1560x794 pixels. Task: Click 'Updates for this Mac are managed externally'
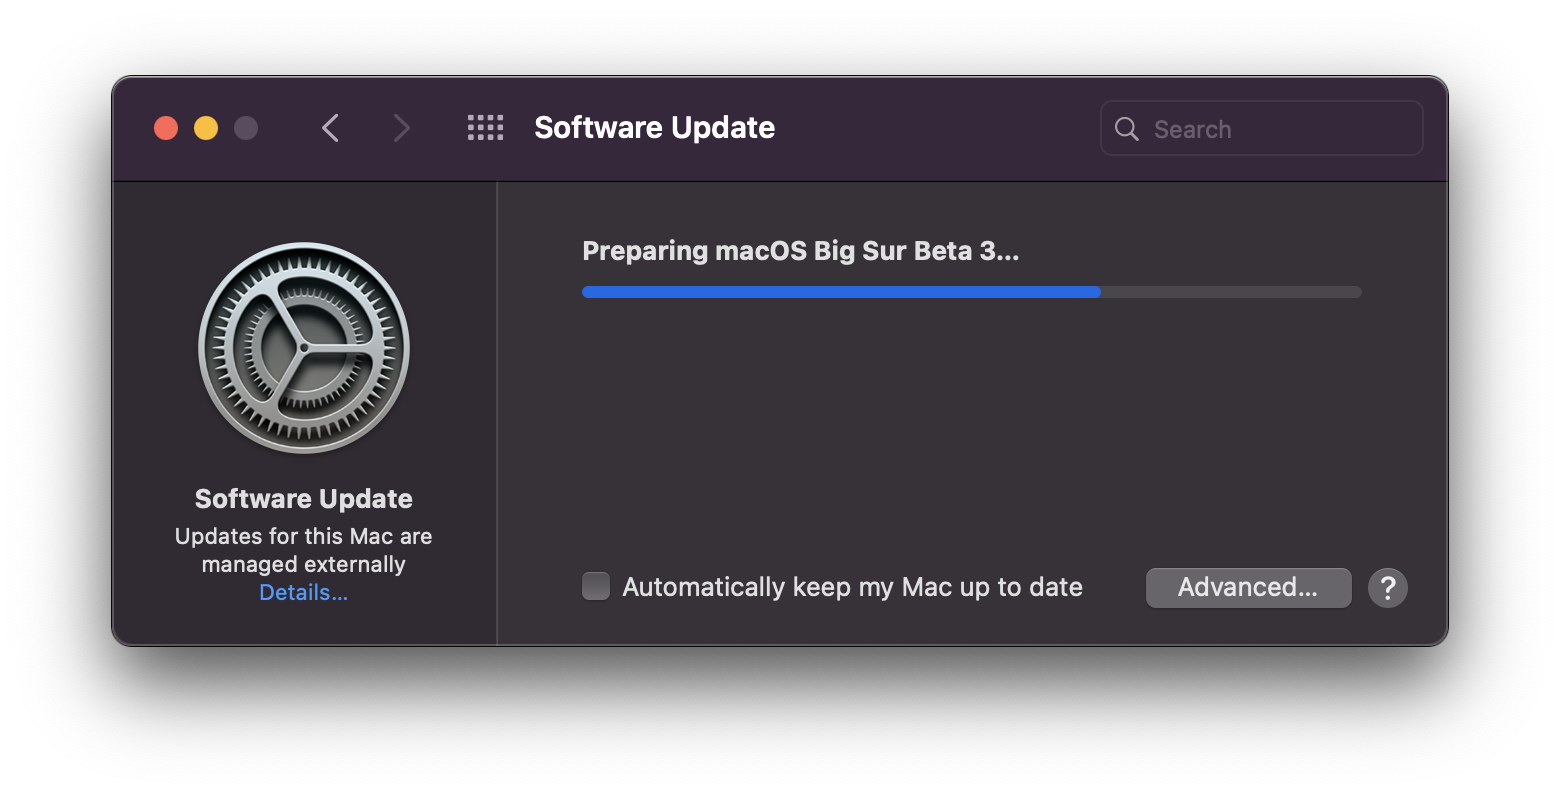click(304, 550)
